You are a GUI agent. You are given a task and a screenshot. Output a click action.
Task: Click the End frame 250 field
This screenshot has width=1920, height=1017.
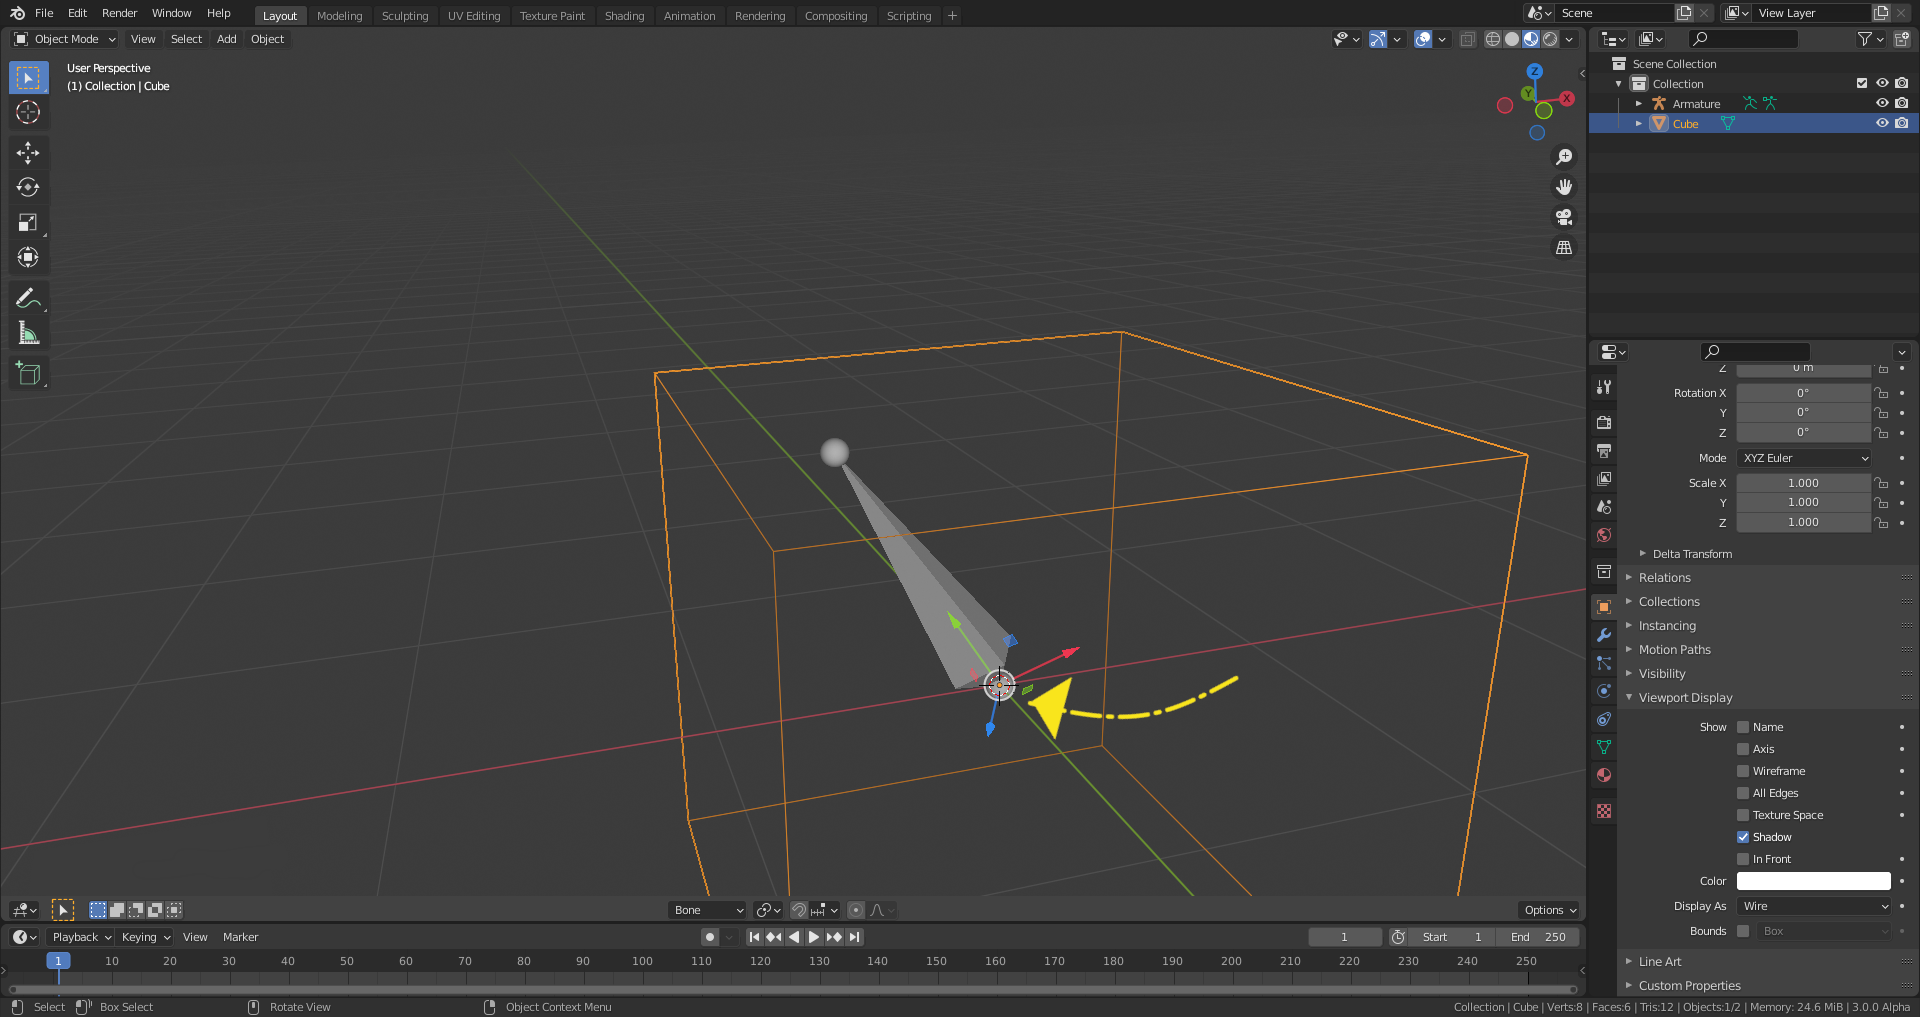coord(1539,937)
